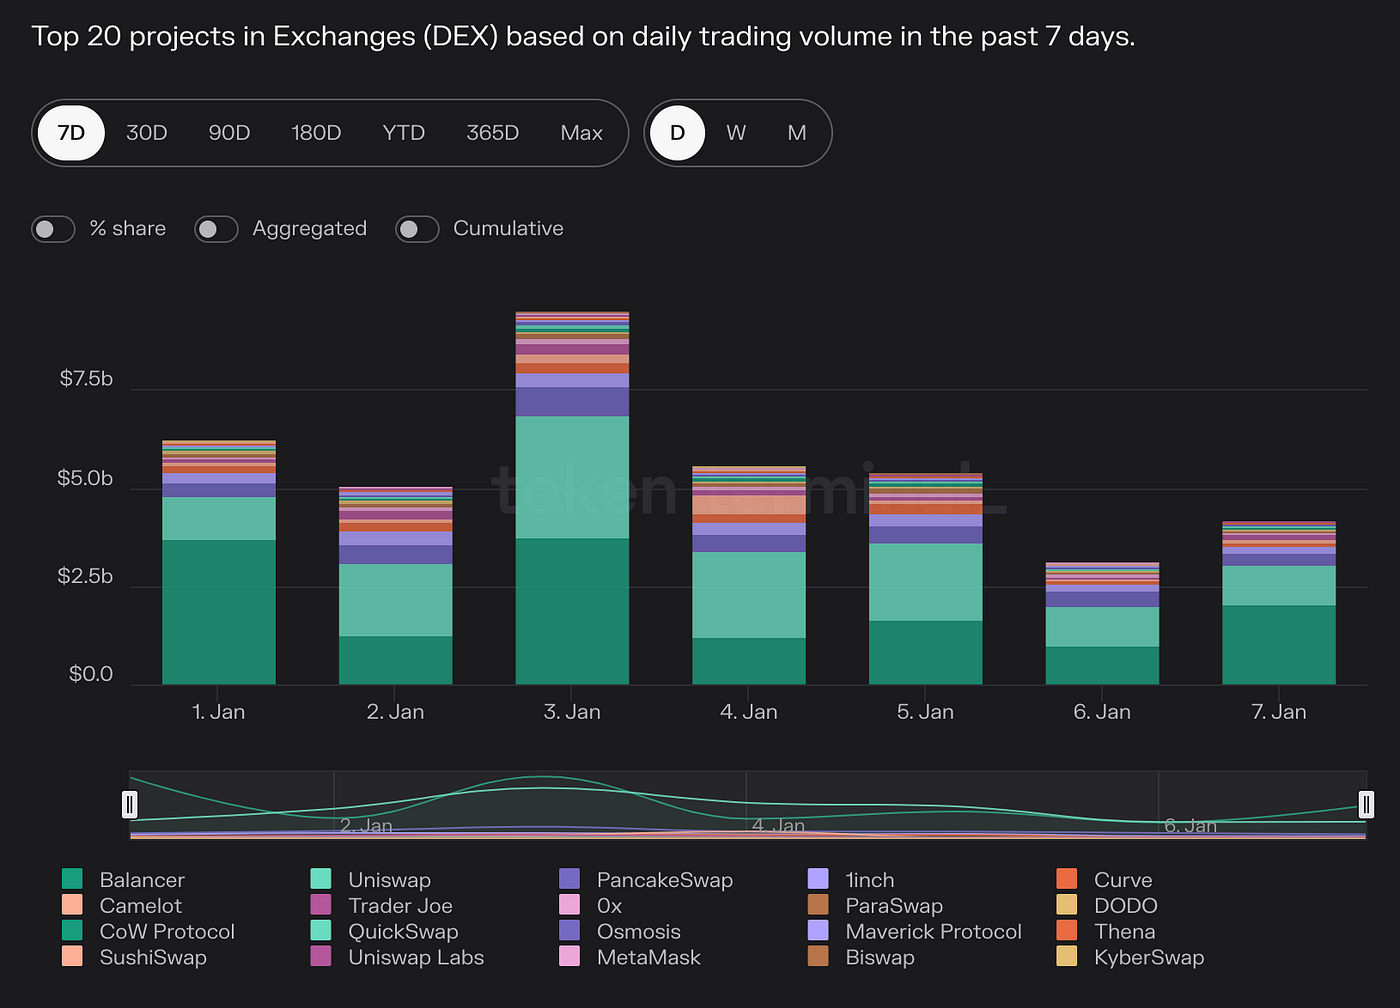Toggle the QuickSwap series label

[x=403, y=931]
